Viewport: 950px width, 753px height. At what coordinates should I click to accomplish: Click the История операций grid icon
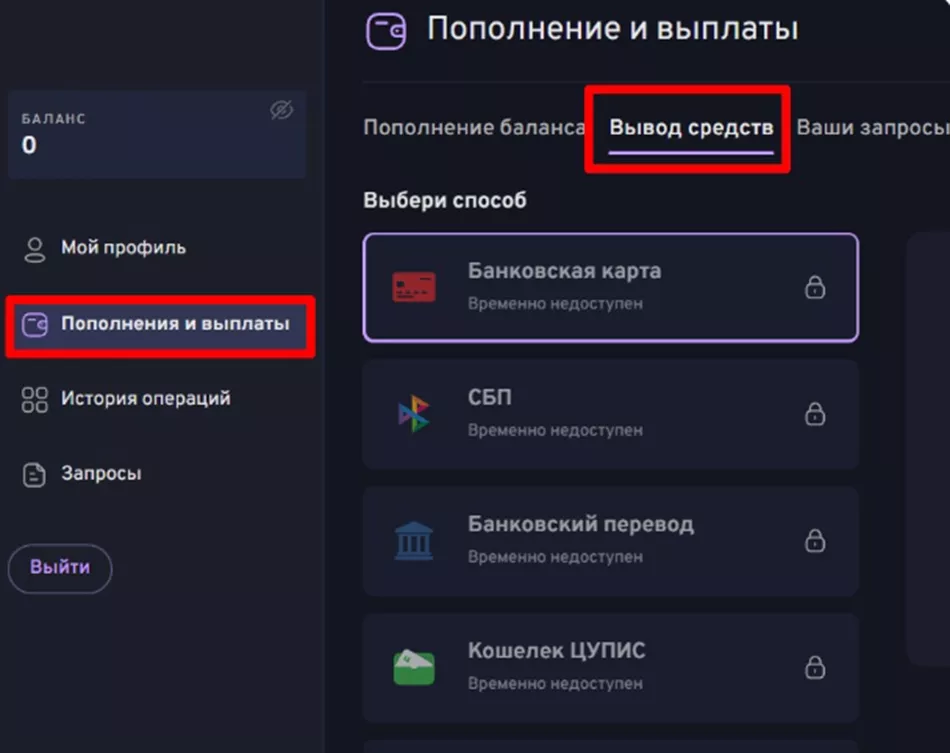35,400
